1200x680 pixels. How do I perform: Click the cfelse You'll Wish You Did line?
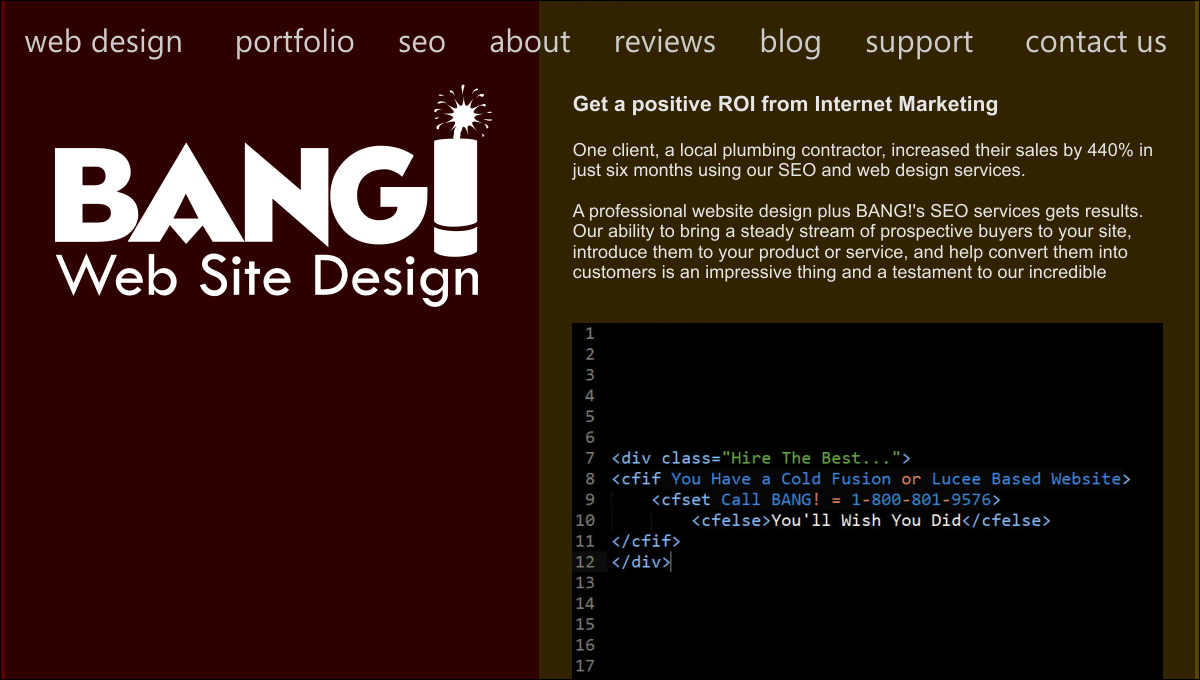pyautogui.click(x=871, y=521)
